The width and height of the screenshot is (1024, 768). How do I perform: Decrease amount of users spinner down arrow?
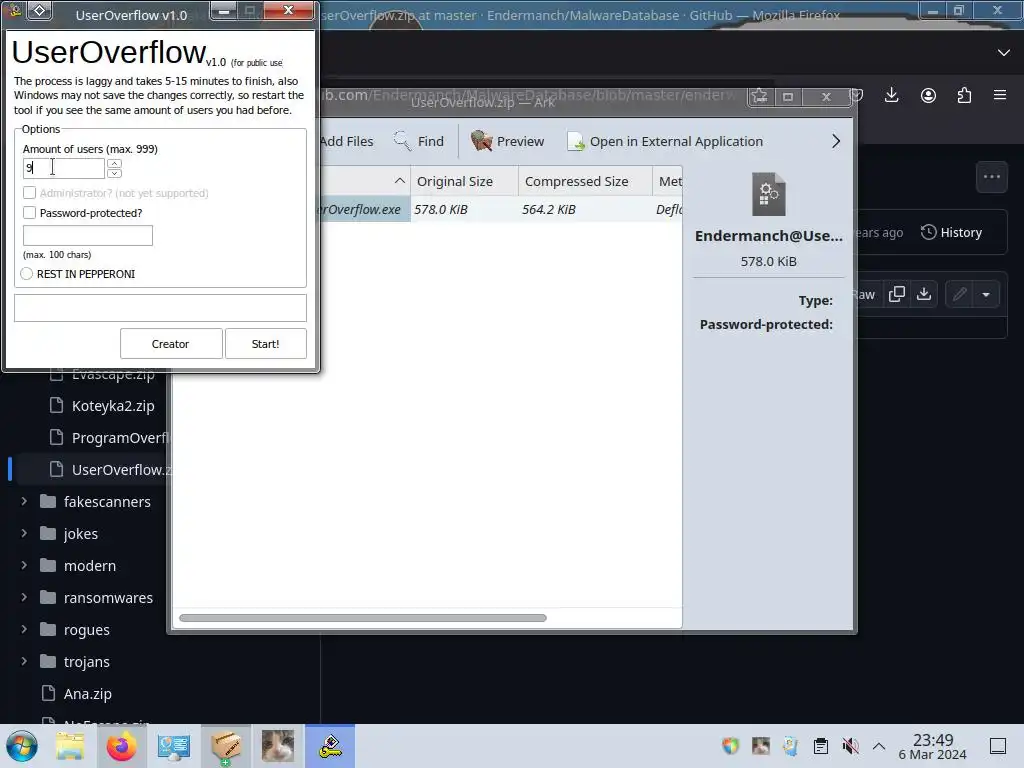click(114, 173)
